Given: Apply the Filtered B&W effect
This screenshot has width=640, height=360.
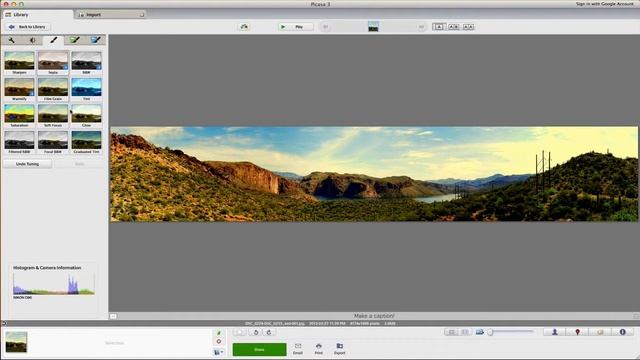Looking at the screenshot, I should click(x=19, y=142).
